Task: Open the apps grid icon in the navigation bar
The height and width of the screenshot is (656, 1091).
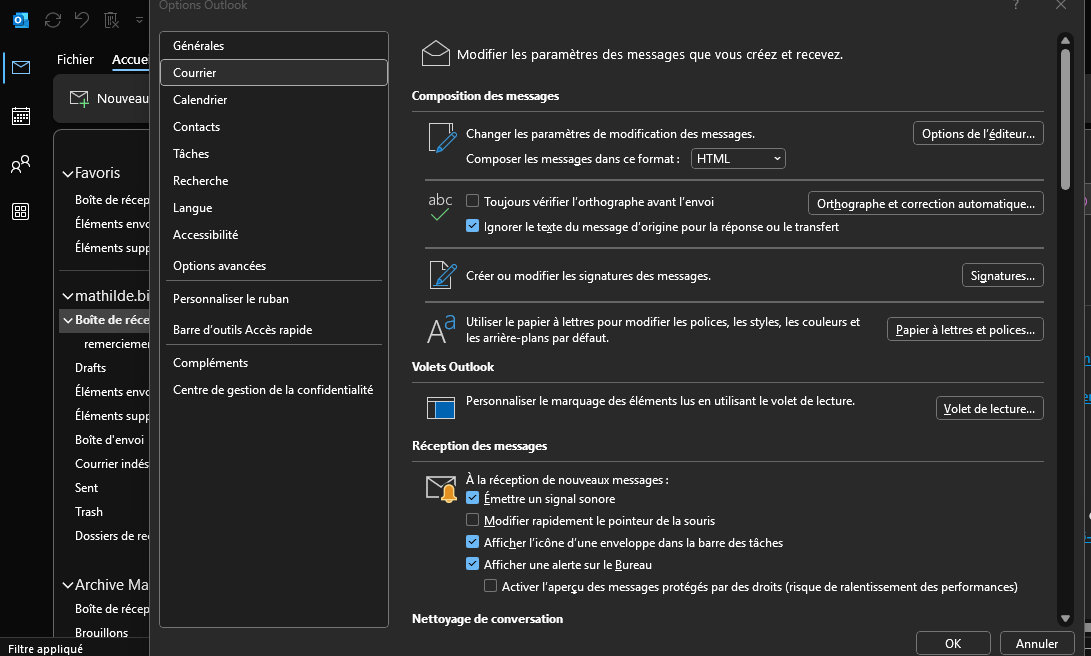Action: 21,211
